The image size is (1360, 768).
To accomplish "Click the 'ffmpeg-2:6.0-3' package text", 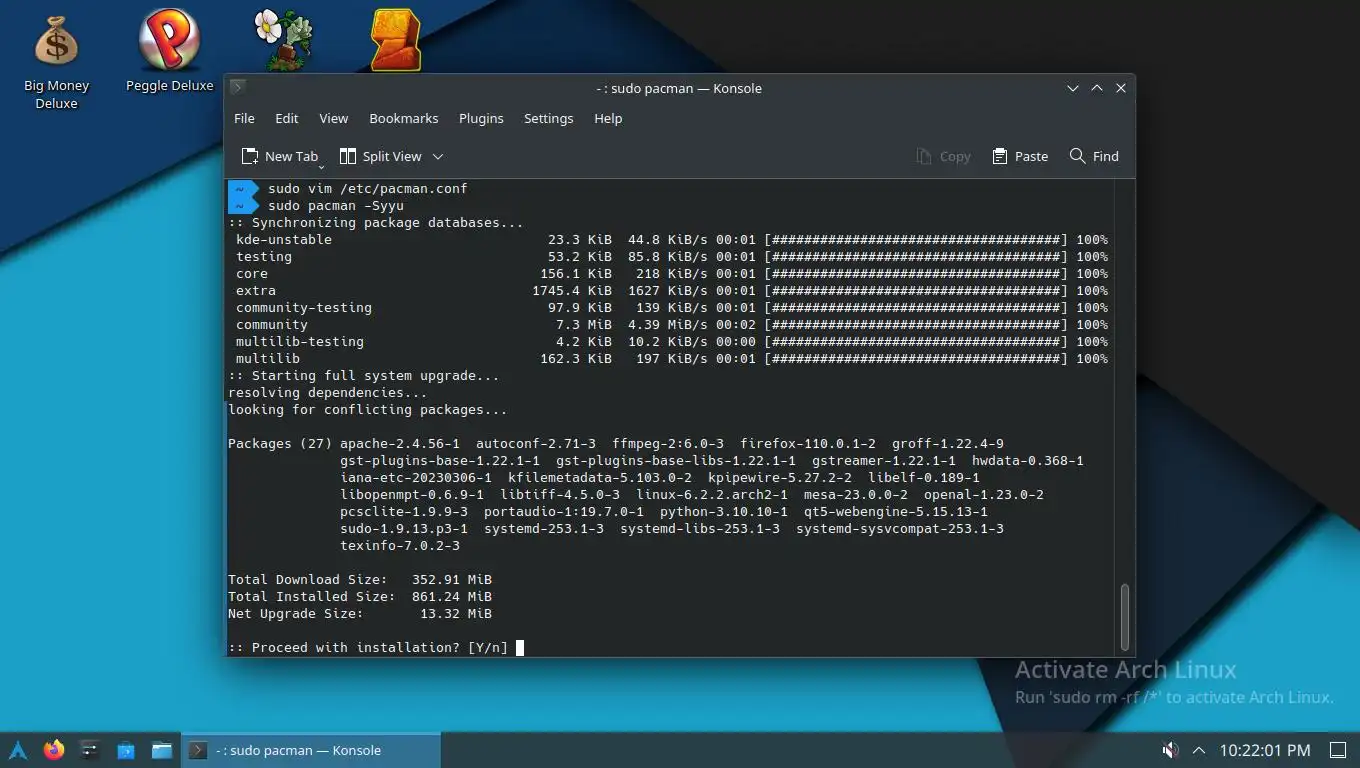I will tap(668, 444).
